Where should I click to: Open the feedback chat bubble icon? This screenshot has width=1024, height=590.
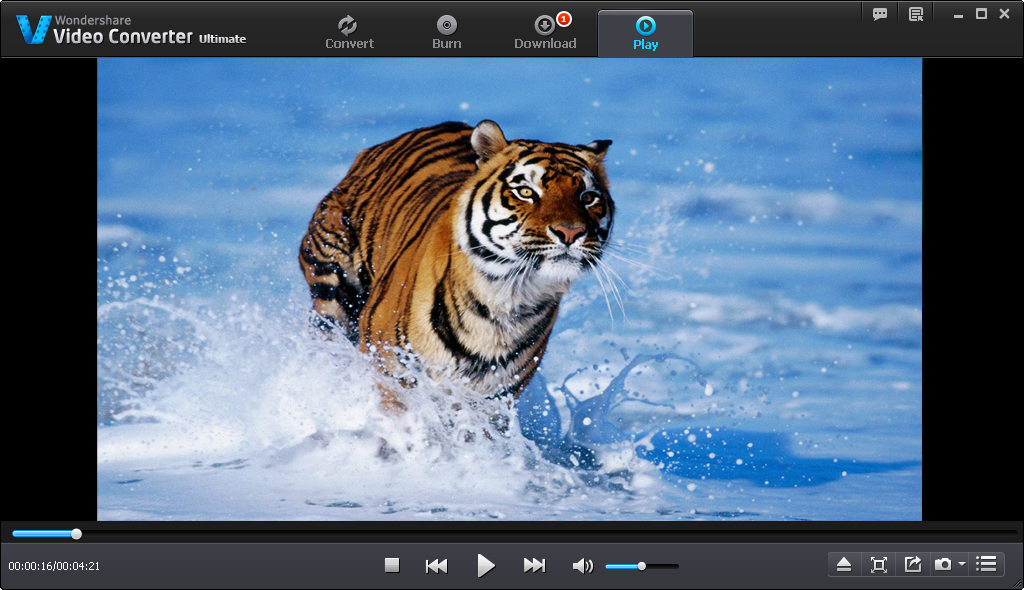click(880, 14)
